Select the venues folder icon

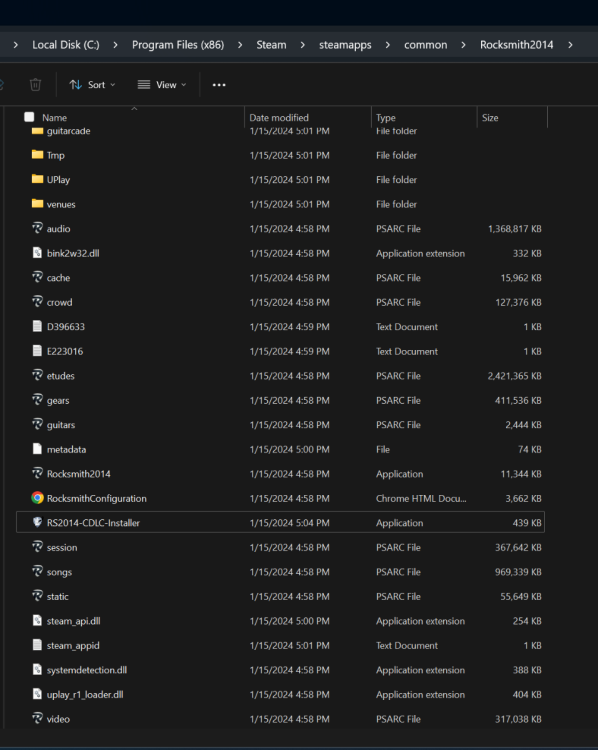[x=37, y=203]
